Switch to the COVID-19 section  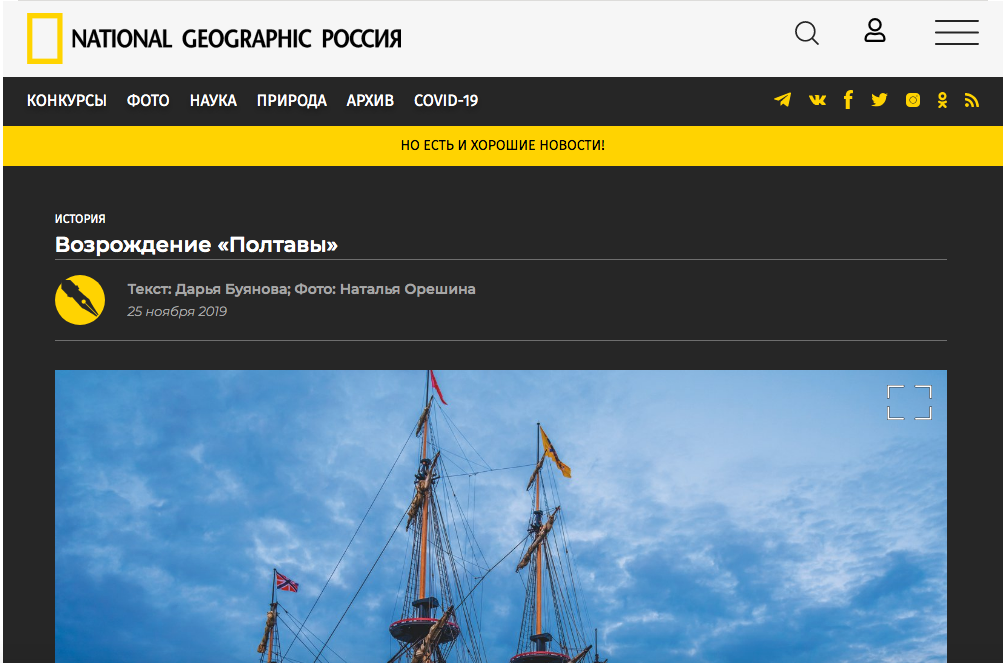447,100
